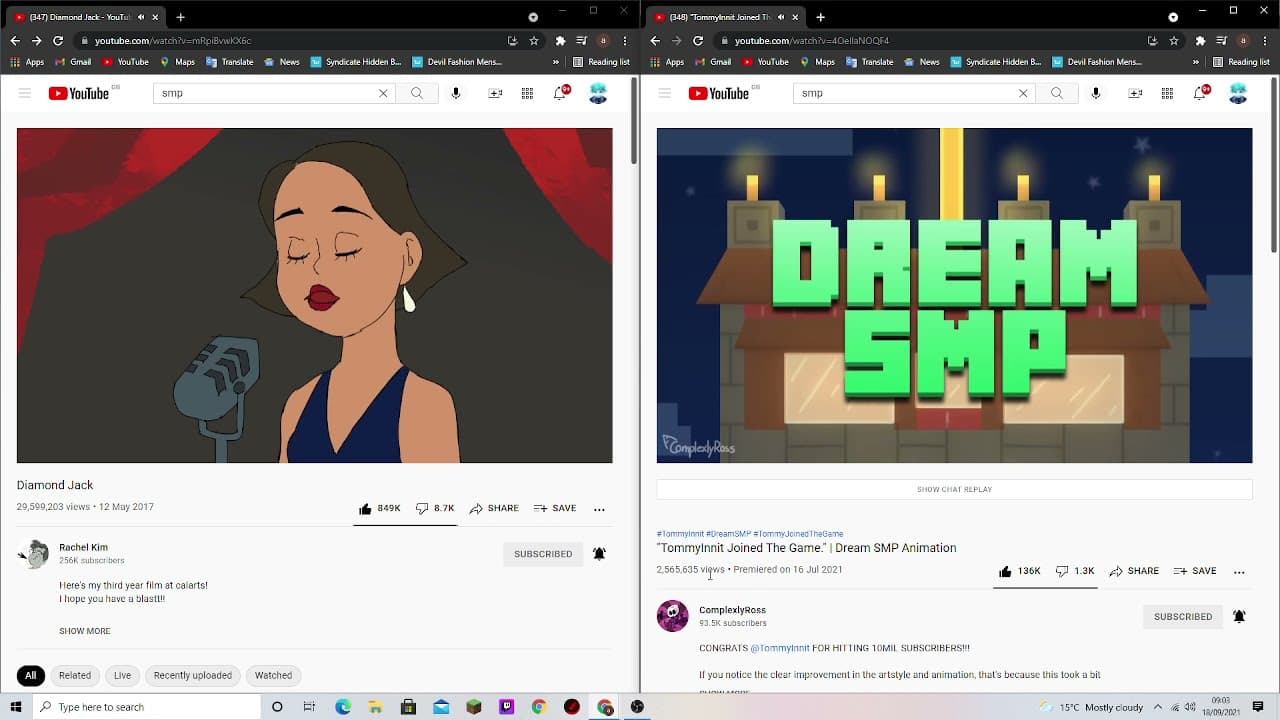The height and width of the screenshot is (720, 1280).
Task: Select the All filter chip
Action: 30,675
